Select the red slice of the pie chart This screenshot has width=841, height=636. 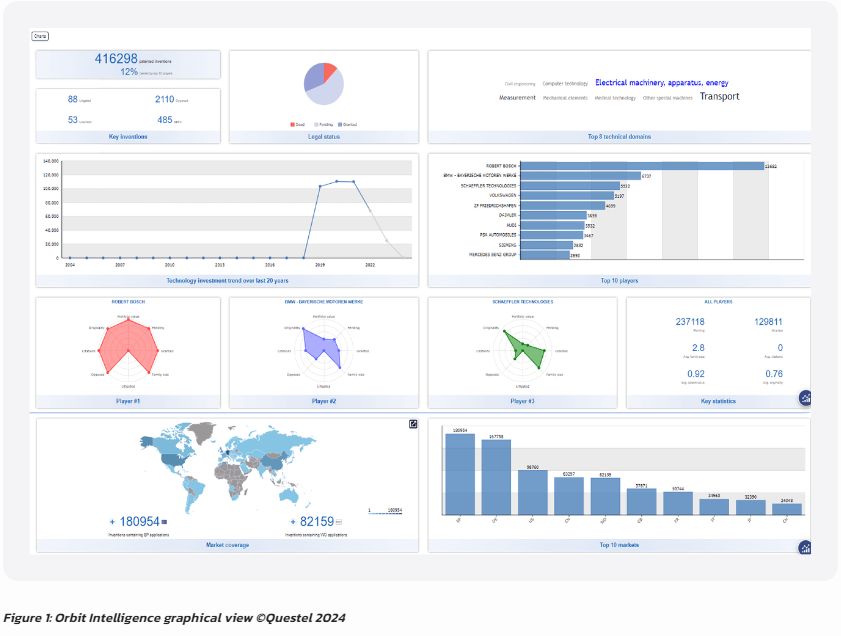[x=329, y=71]
